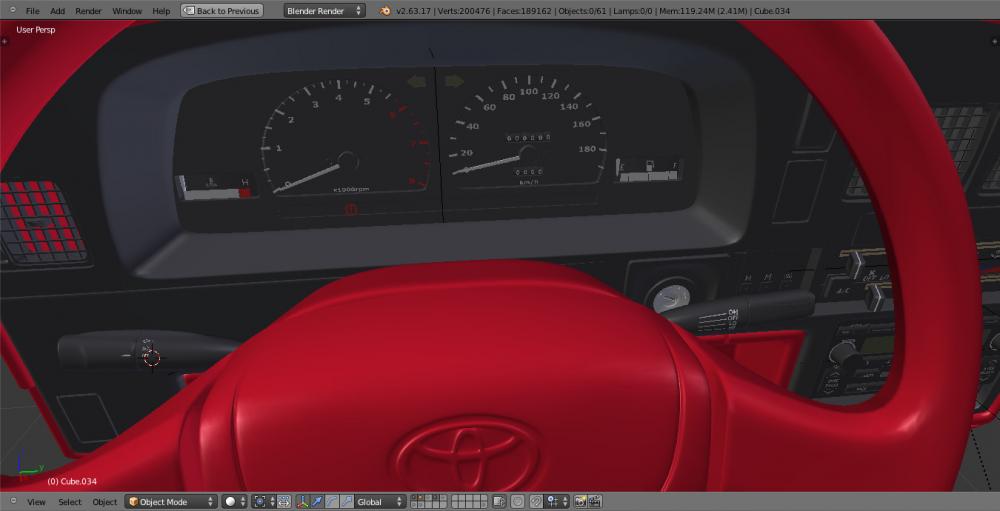This screenshot has width=1000, height=511.
Task: Click the top-right viewport region expander plus
Action: (x=996, y=41)
